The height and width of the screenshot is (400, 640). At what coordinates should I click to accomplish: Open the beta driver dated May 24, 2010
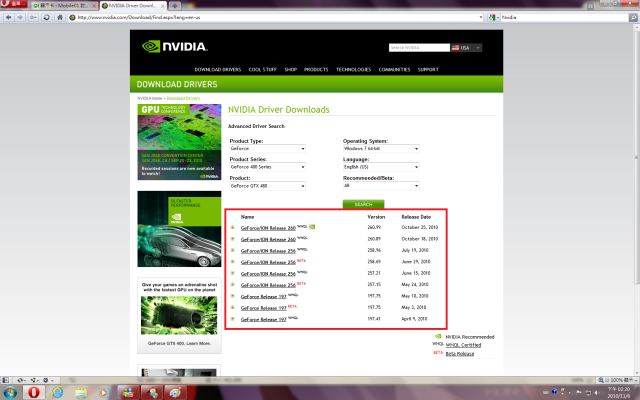click(268, 285)
